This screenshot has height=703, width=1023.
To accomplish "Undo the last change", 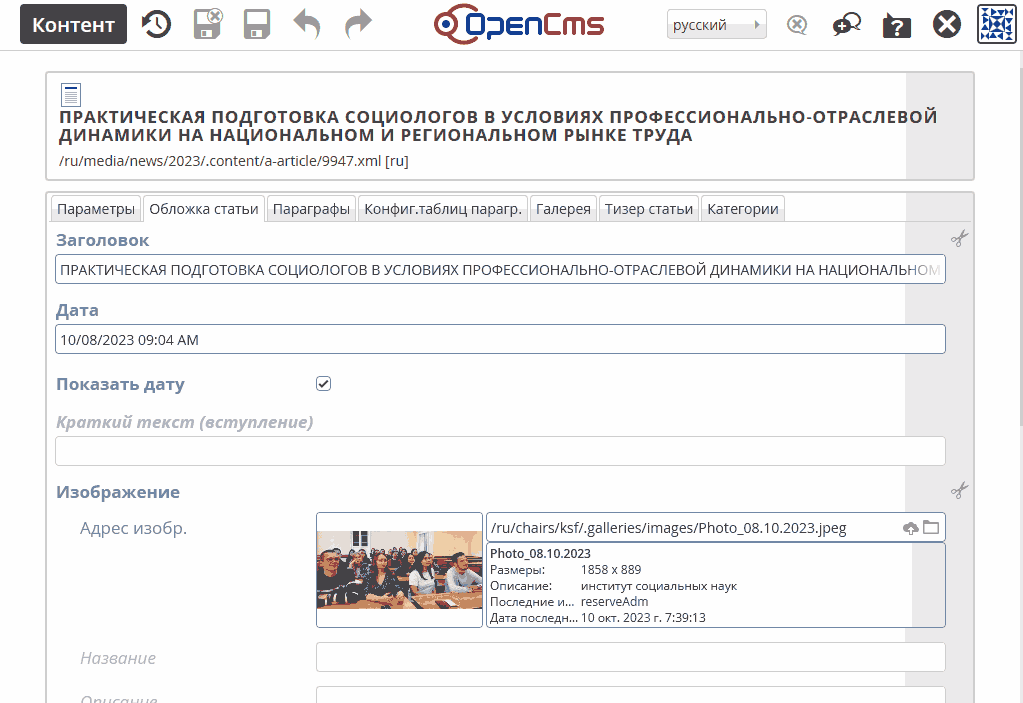I will [x=307, y=25].
